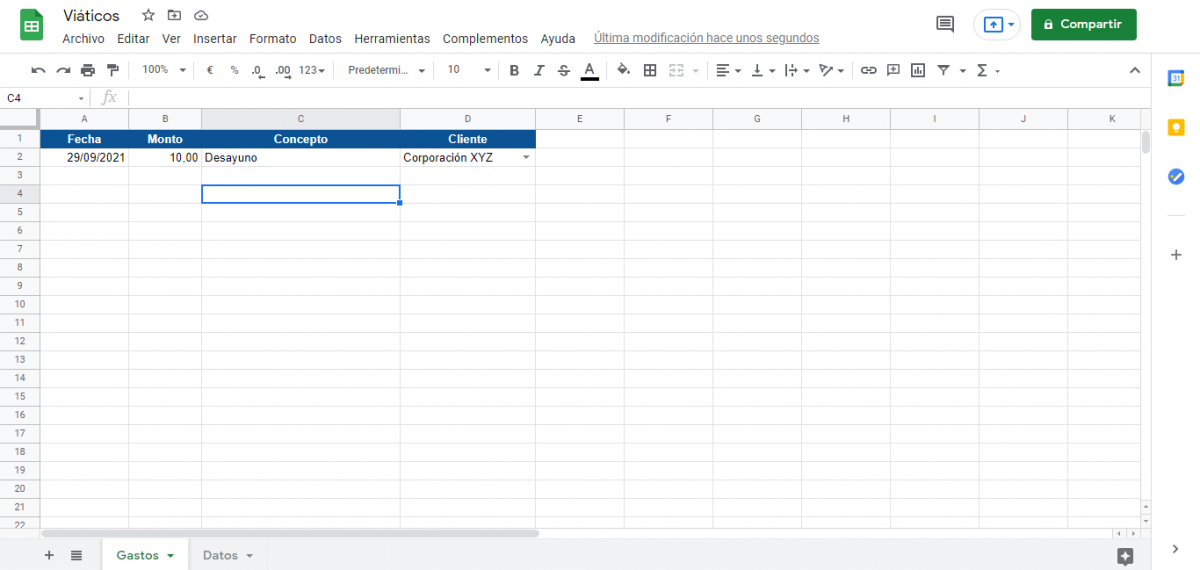The width and height of the screenshot is (1200, 570).
Task: Open the text color picker
Action: point(590,70)
